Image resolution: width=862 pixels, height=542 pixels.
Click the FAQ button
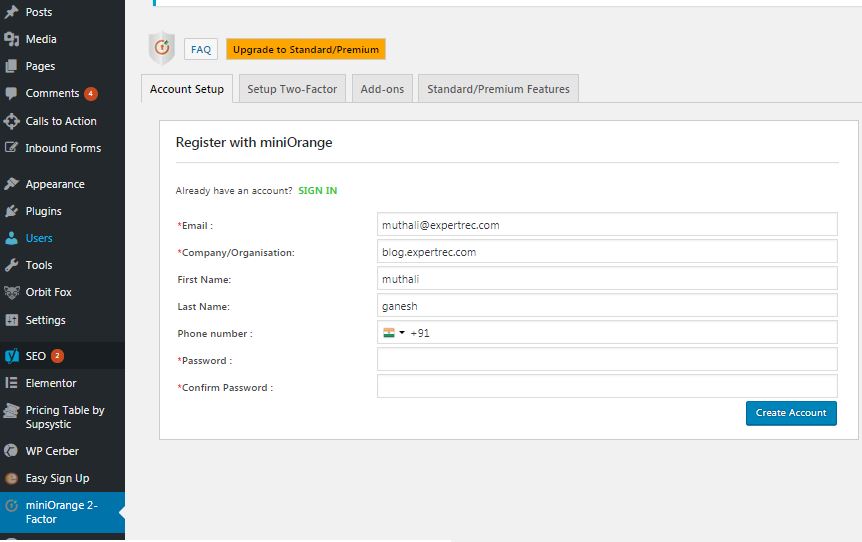click(201, 49)
